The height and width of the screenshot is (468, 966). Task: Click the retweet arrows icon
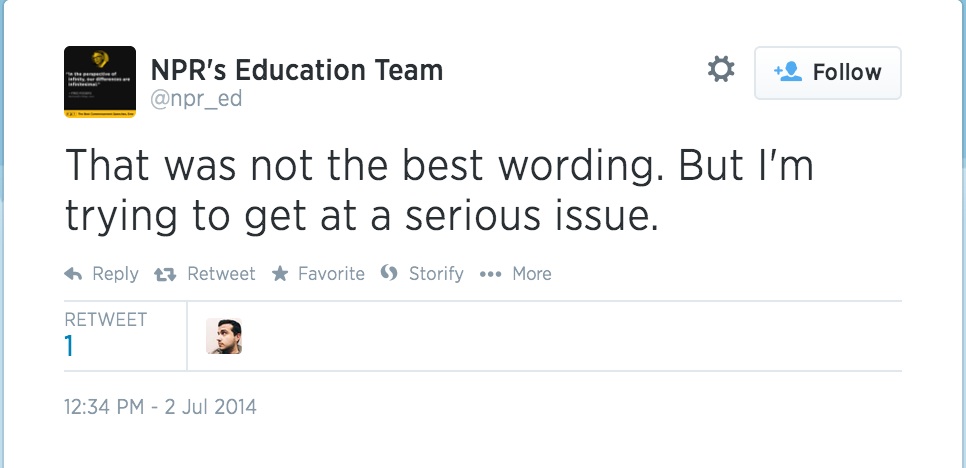(165, 274)
